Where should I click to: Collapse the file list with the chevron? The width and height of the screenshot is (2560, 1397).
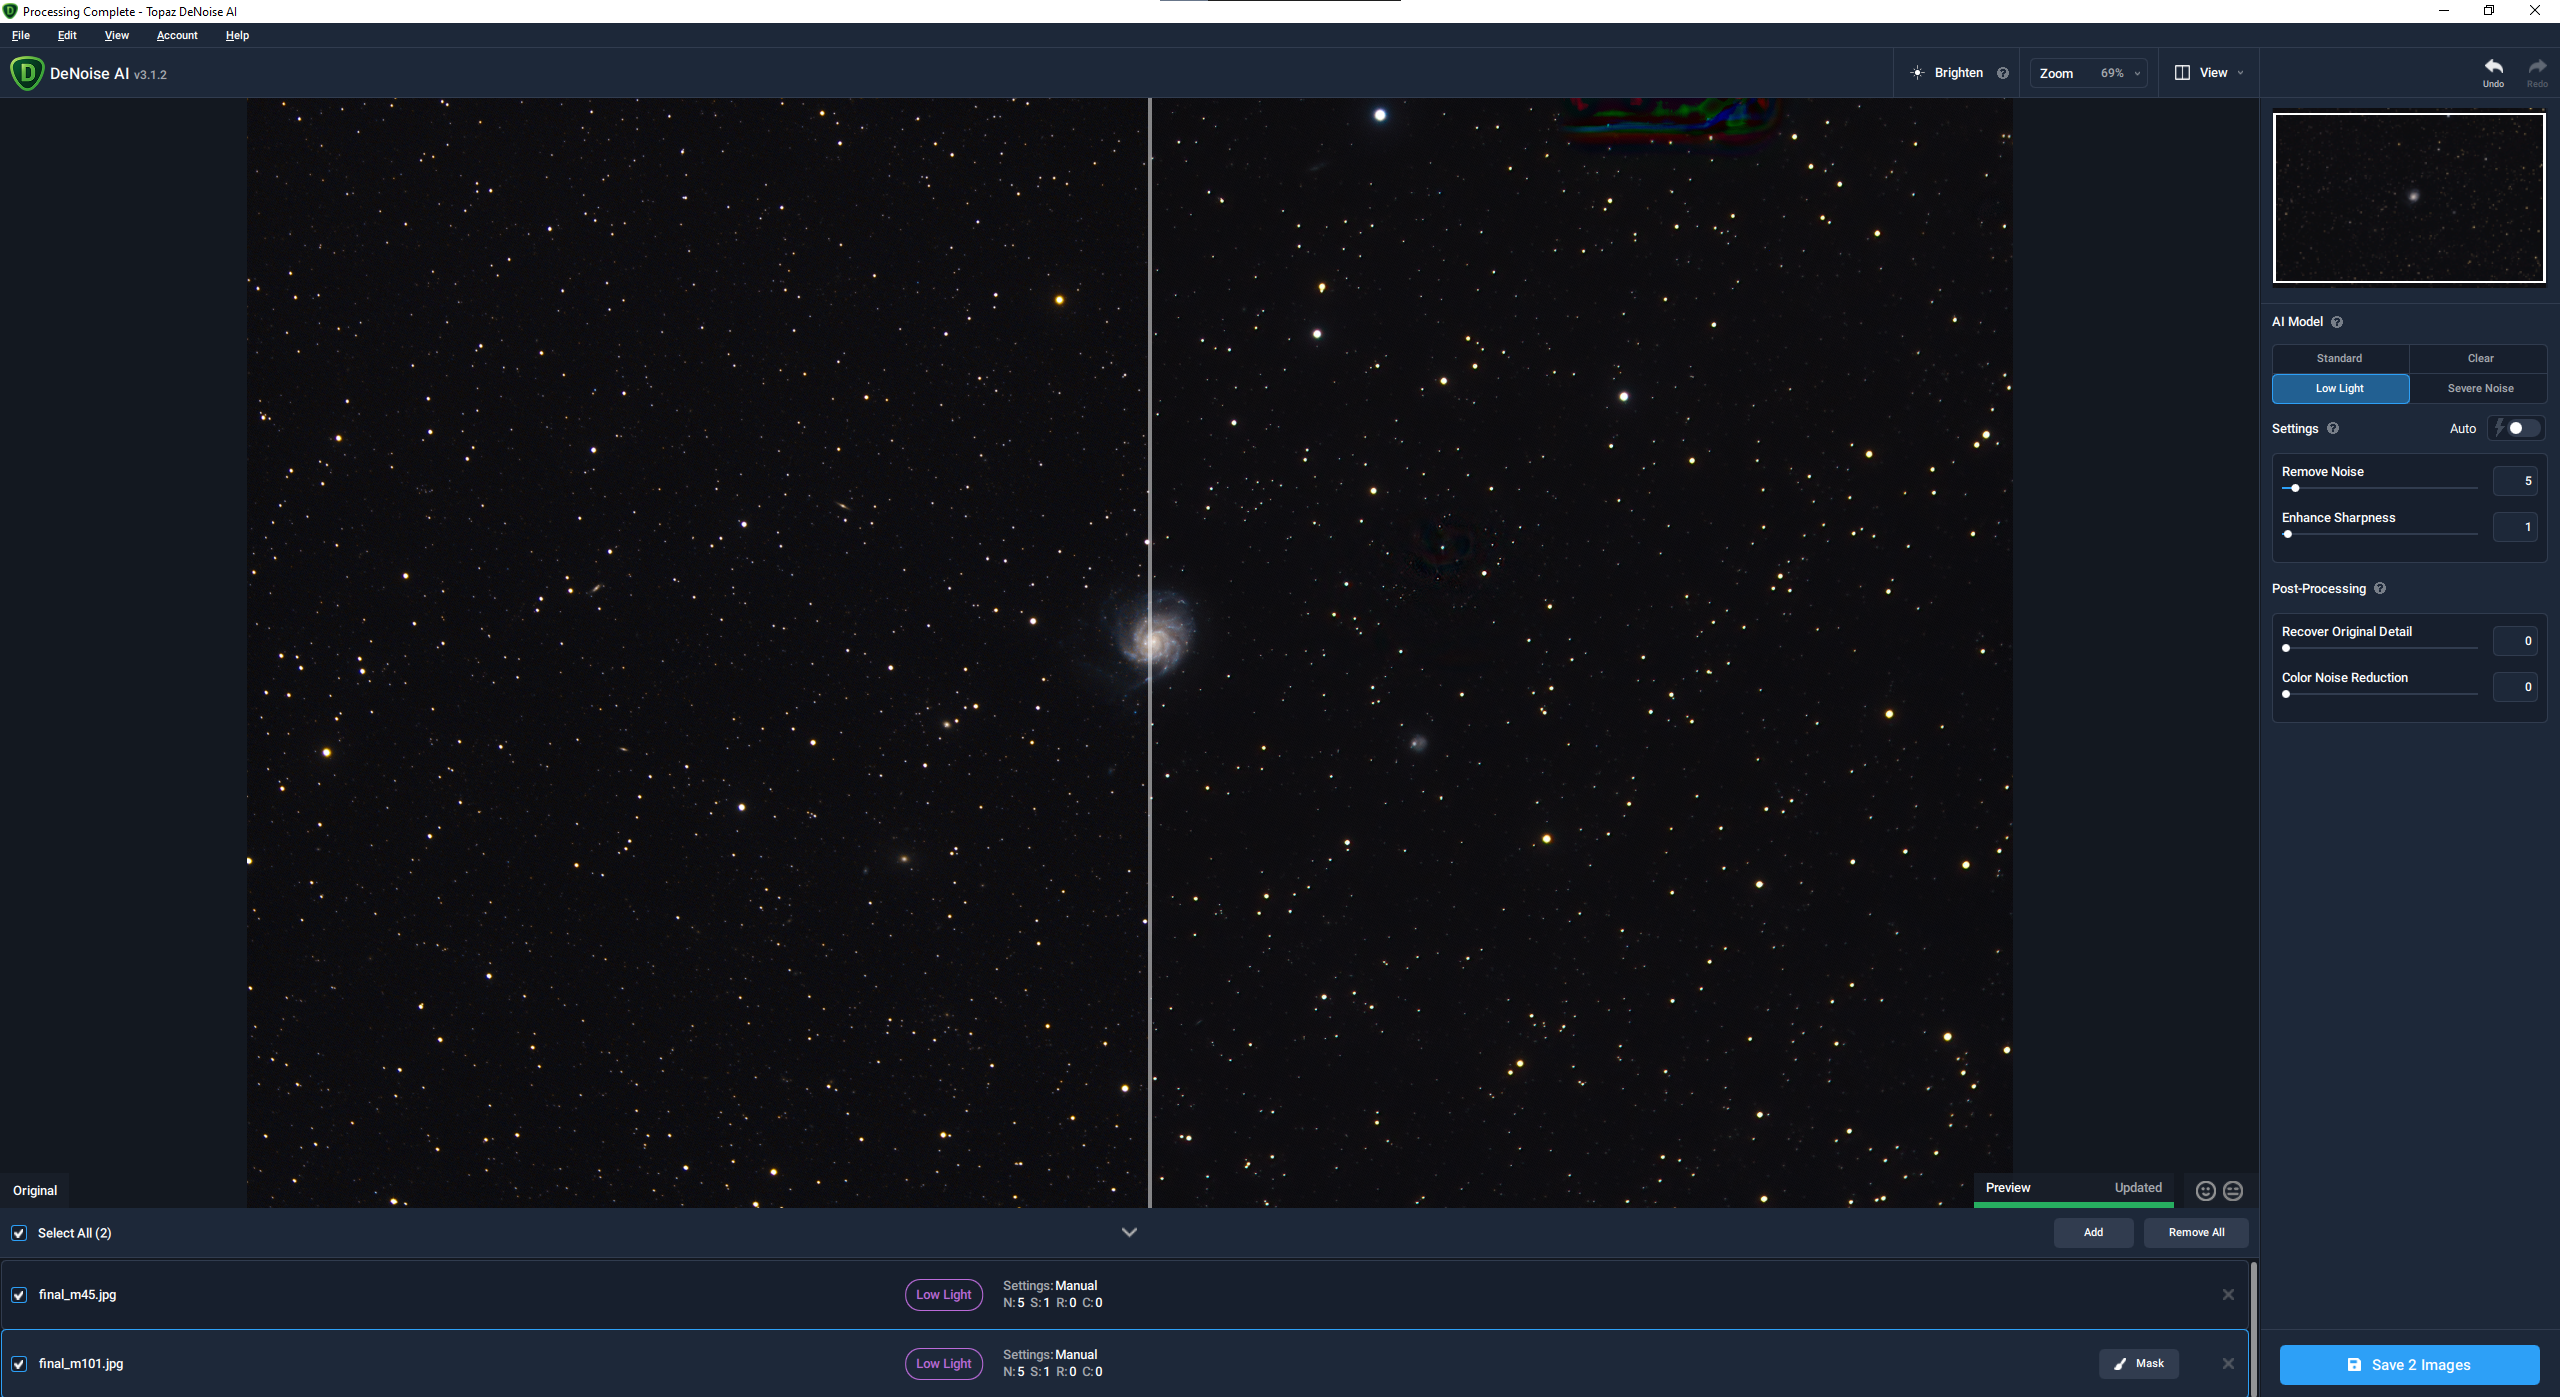coord(1129,1232)
